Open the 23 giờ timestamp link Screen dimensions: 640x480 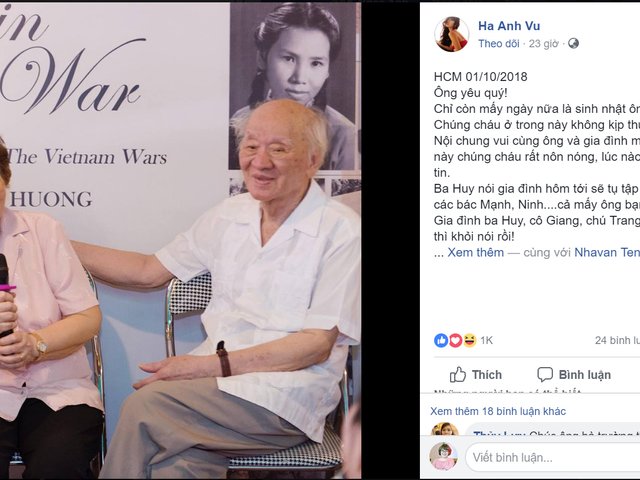(543, 43)
